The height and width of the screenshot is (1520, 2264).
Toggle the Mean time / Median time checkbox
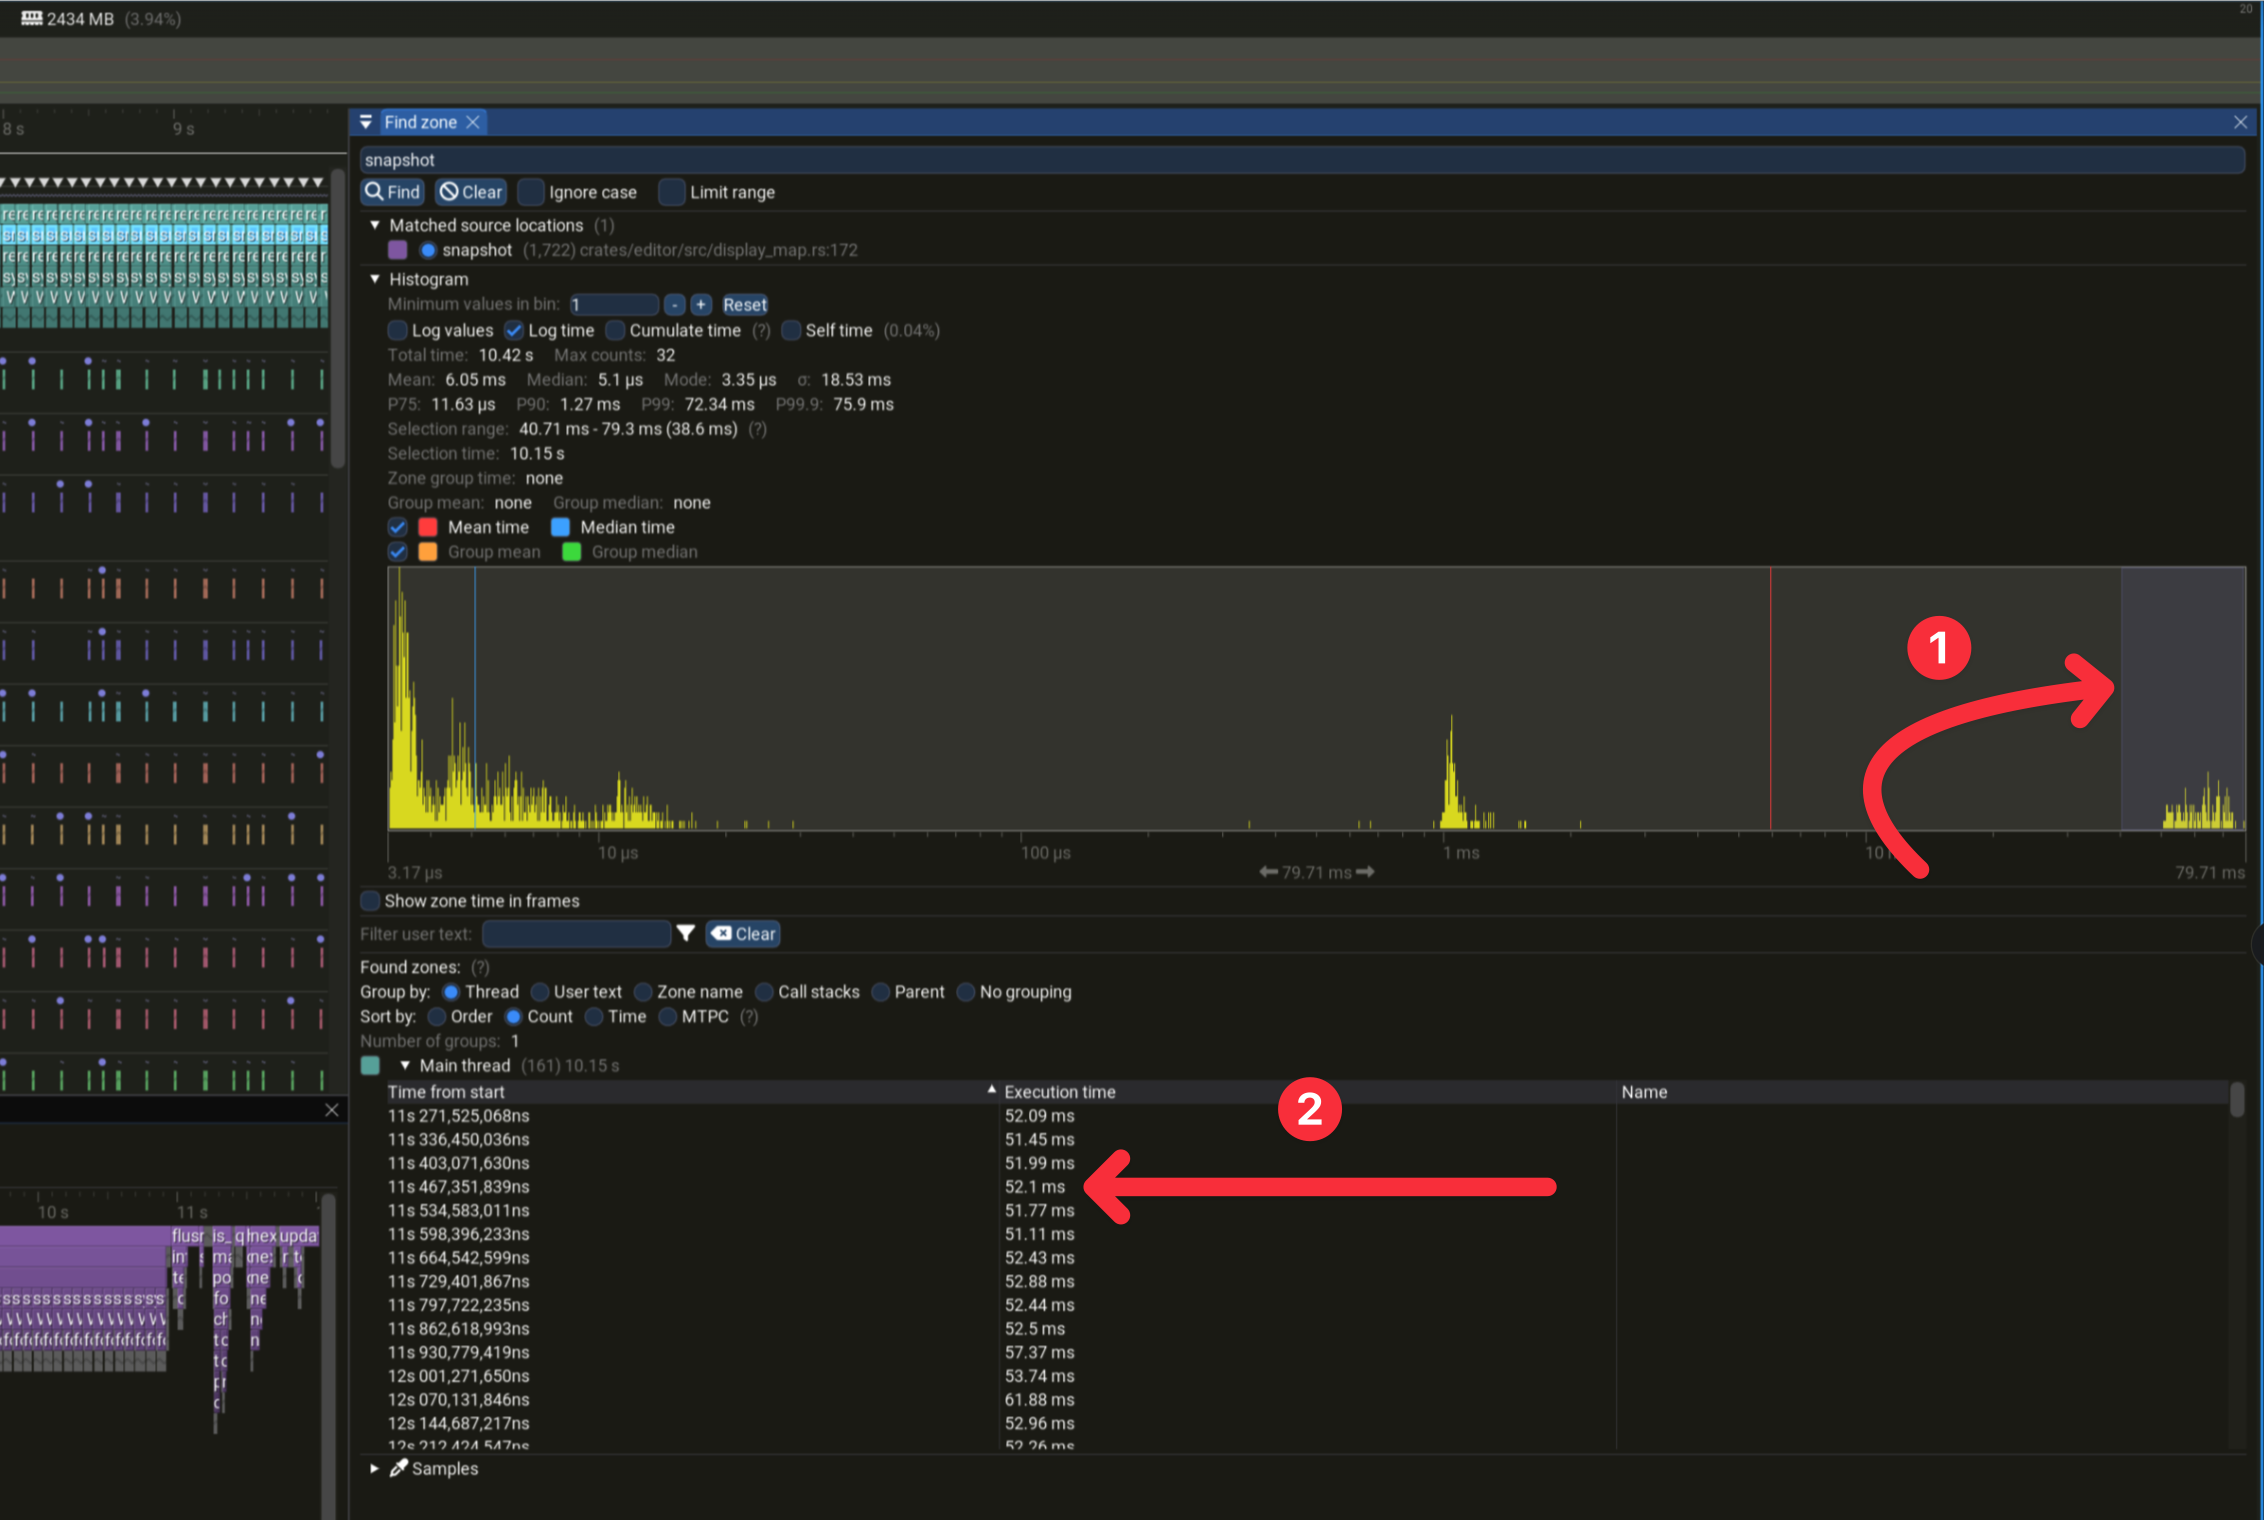pos(398,527)
